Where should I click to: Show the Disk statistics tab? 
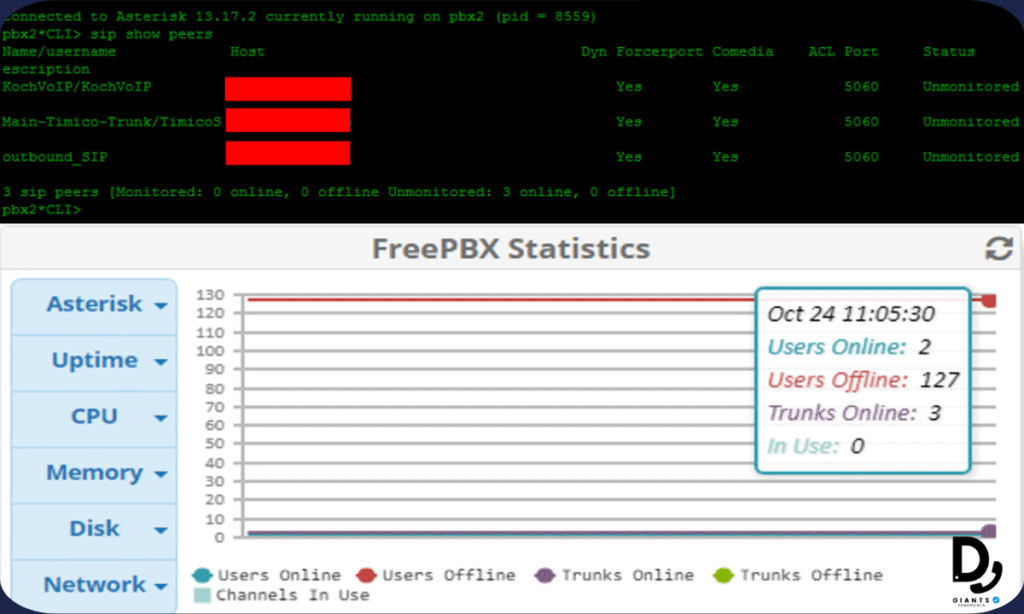(94, 531)
